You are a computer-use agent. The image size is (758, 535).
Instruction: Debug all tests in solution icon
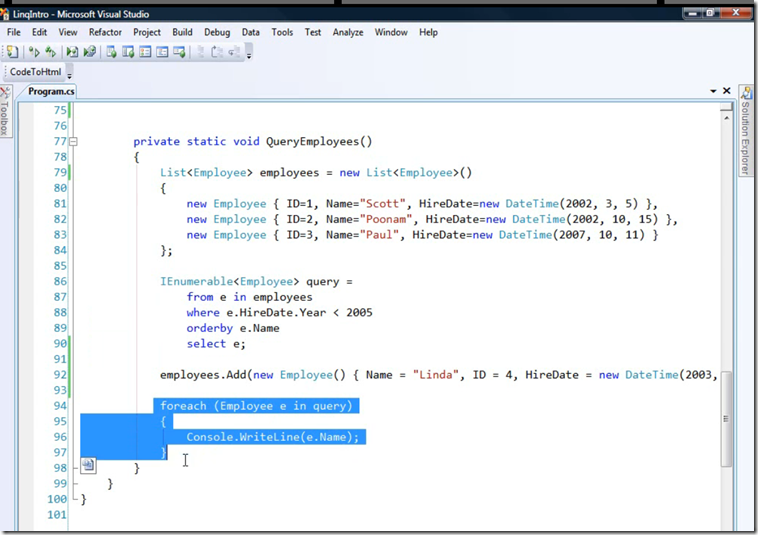[x=89, y=52]
